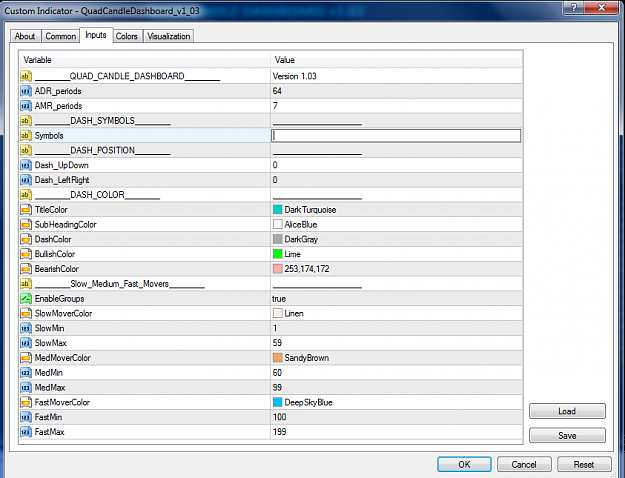Click the pink 253,174,172 BearishColor swatch
Viewport: 625px width, 478px height.
(277, 269)
